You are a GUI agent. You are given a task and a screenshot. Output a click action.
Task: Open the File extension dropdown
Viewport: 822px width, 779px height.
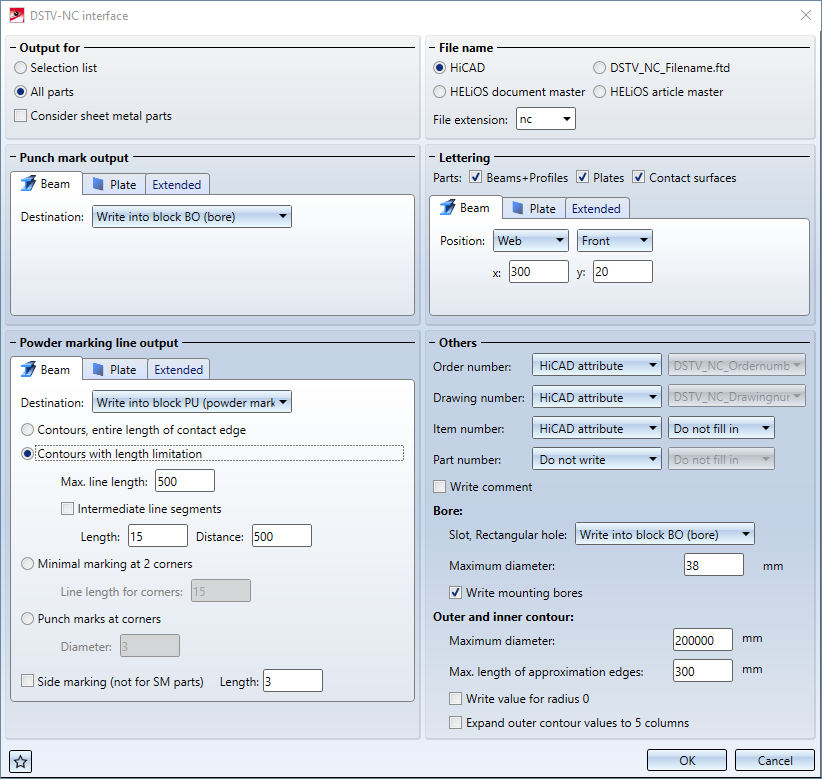546,119
